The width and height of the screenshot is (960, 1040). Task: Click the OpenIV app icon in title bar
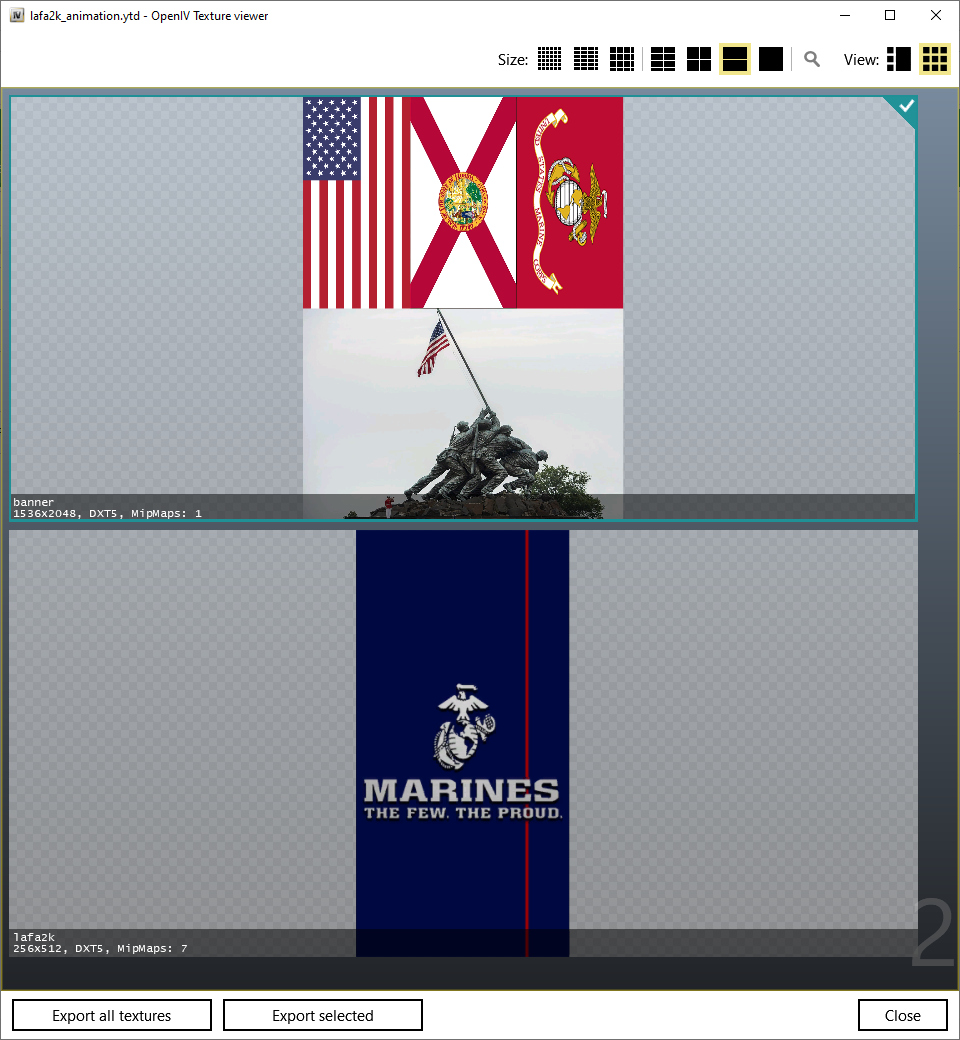pos(17,15)
